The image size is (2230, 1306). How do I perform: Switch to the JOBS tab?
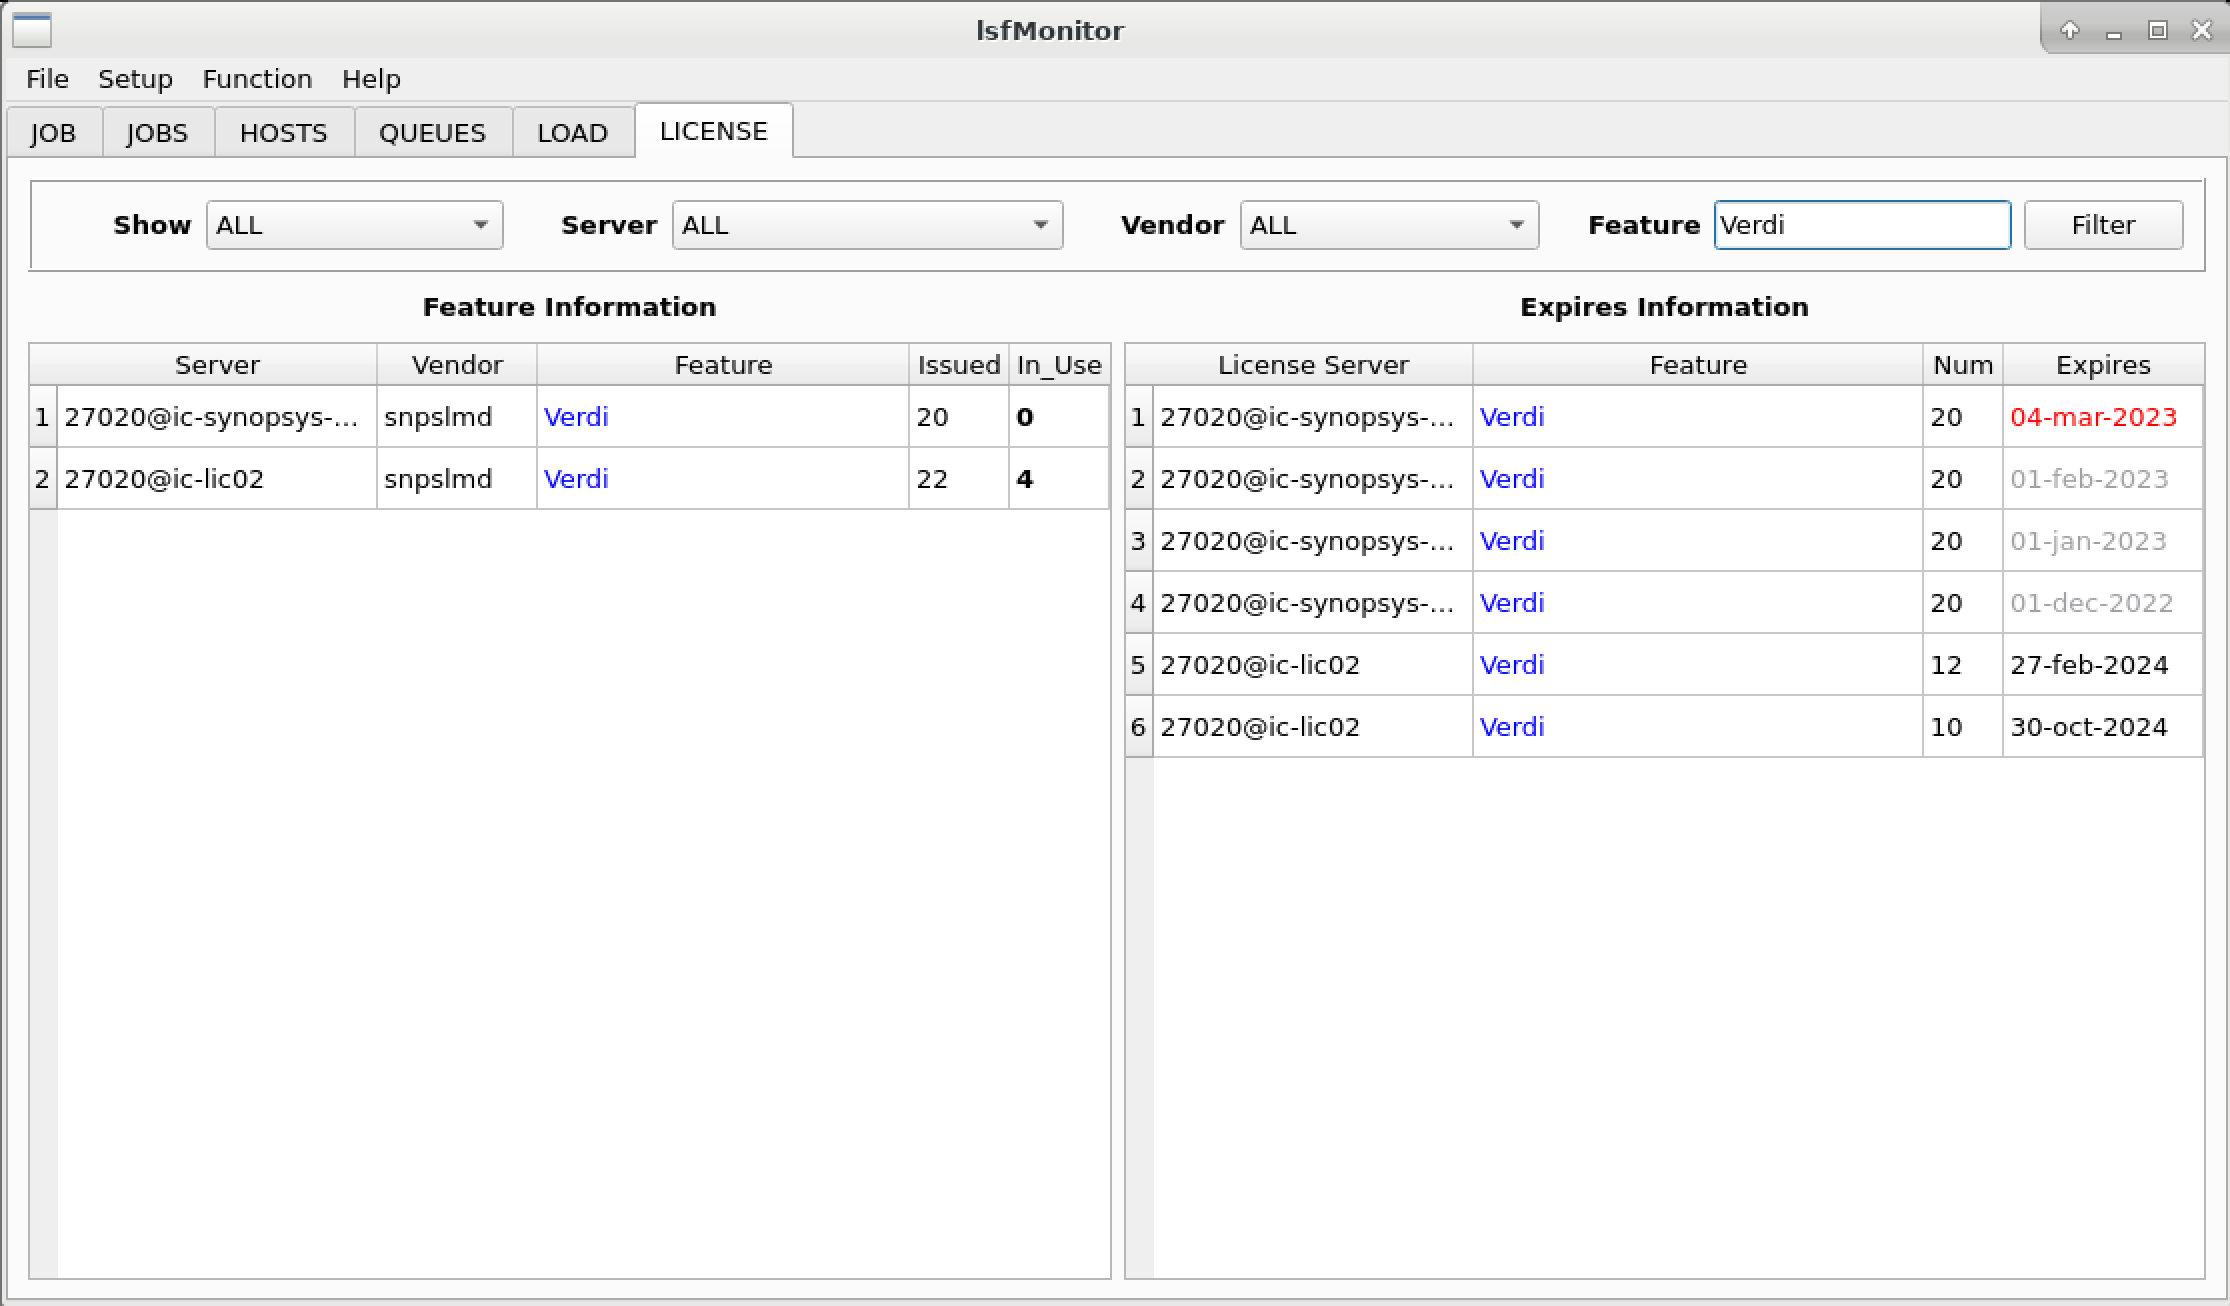157,132
